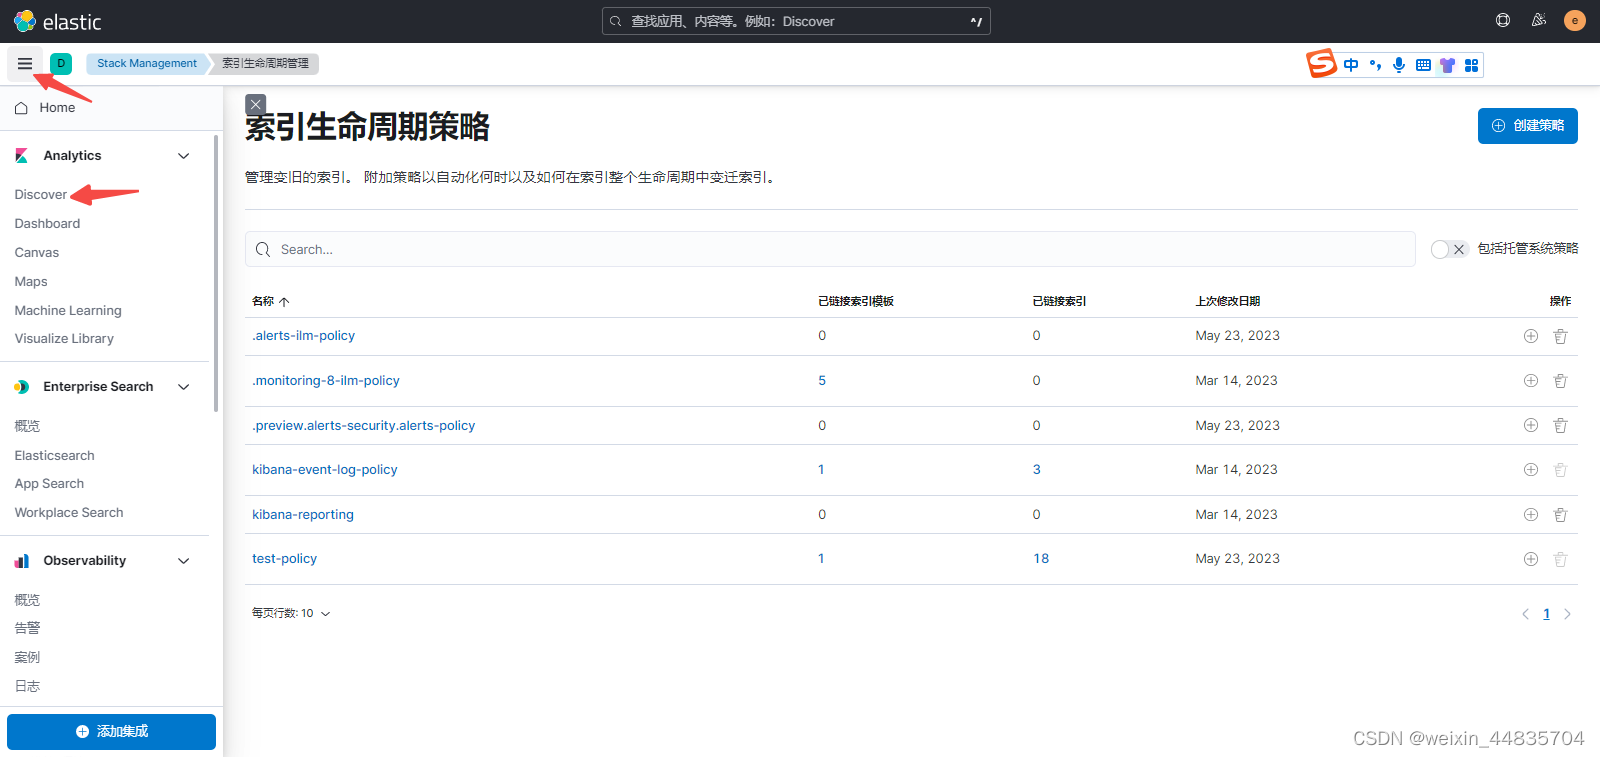Add kibana-event-log-policy to index template
The height and width of the screenshot is (757, 1600).
coord(1531,470)
